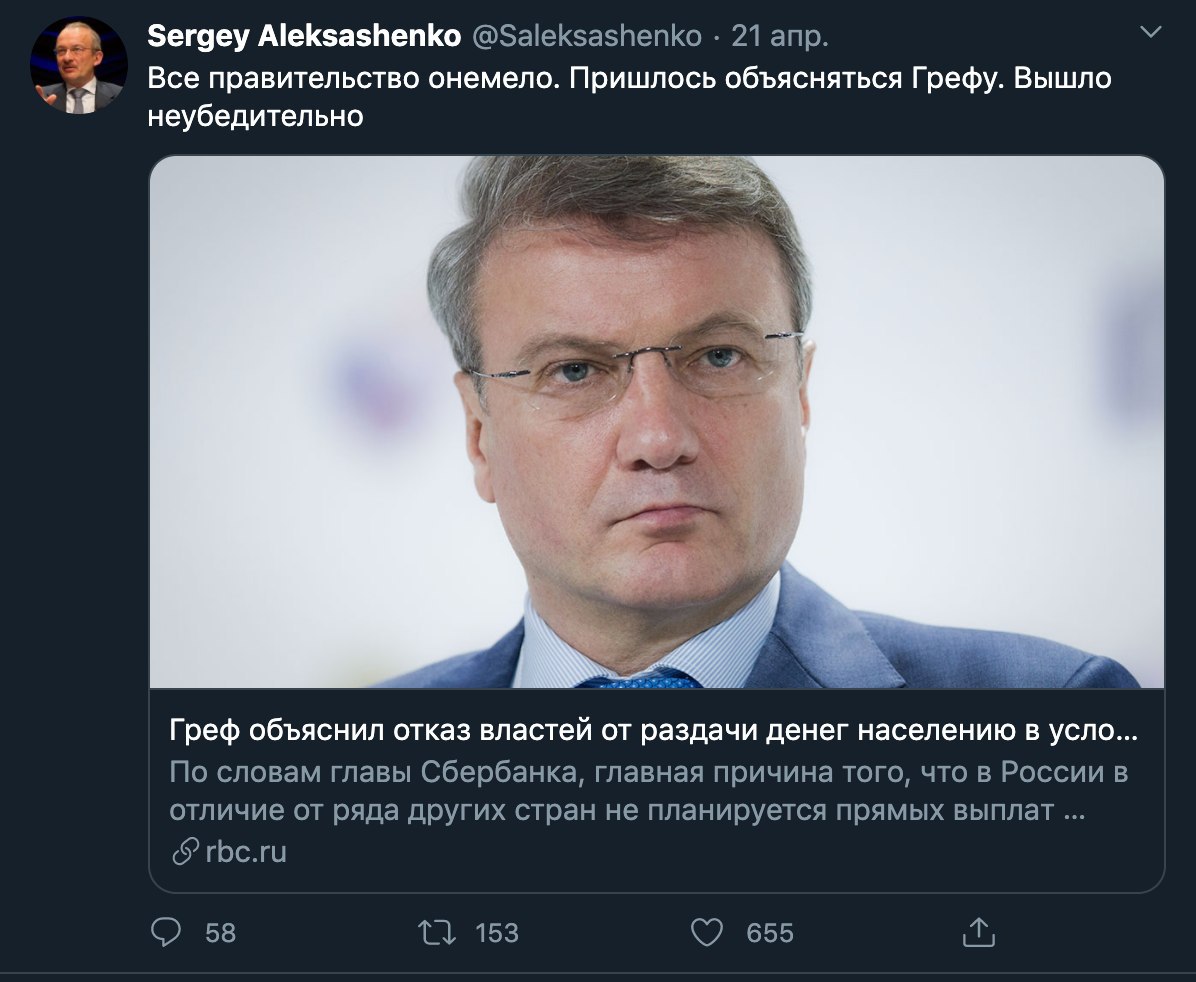Open the @Saleksashenko handle
The width and height of the screenshot is (1196, 982).
[587, 36]
